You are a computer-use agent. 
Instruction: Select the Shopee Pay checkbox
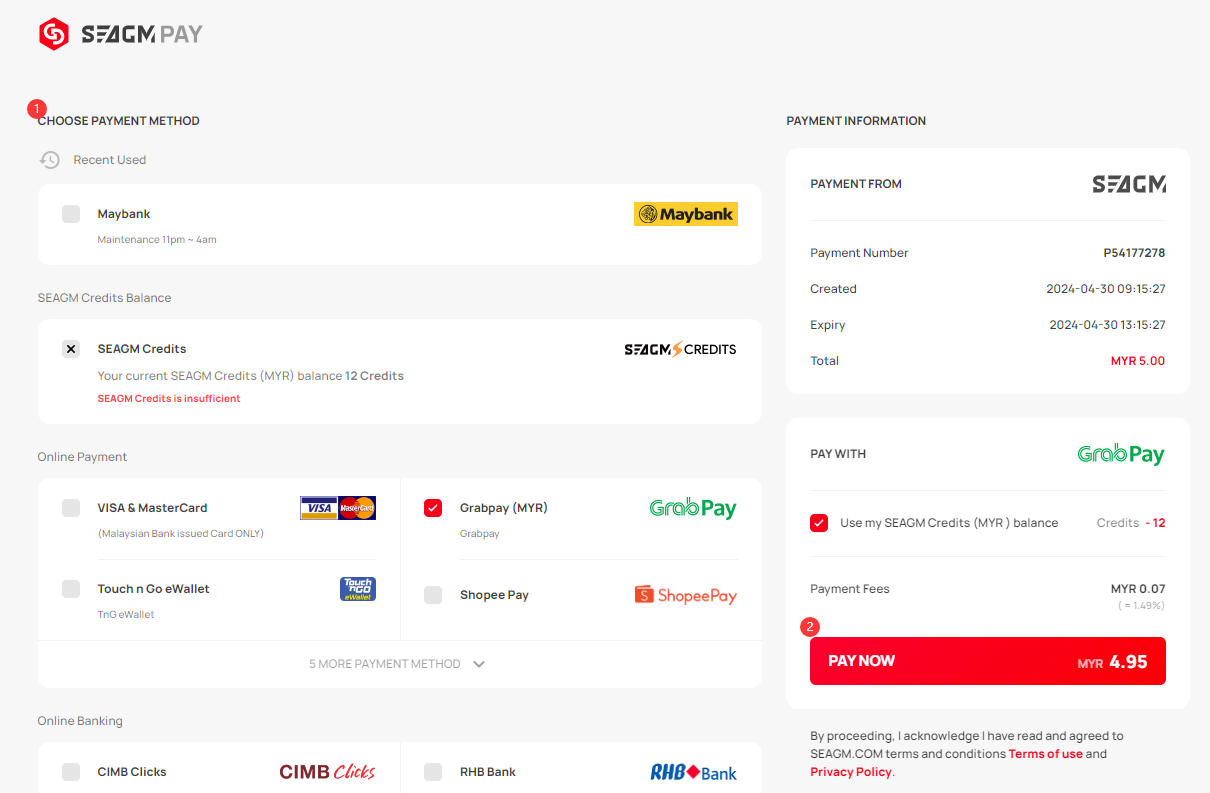[433, 595]
